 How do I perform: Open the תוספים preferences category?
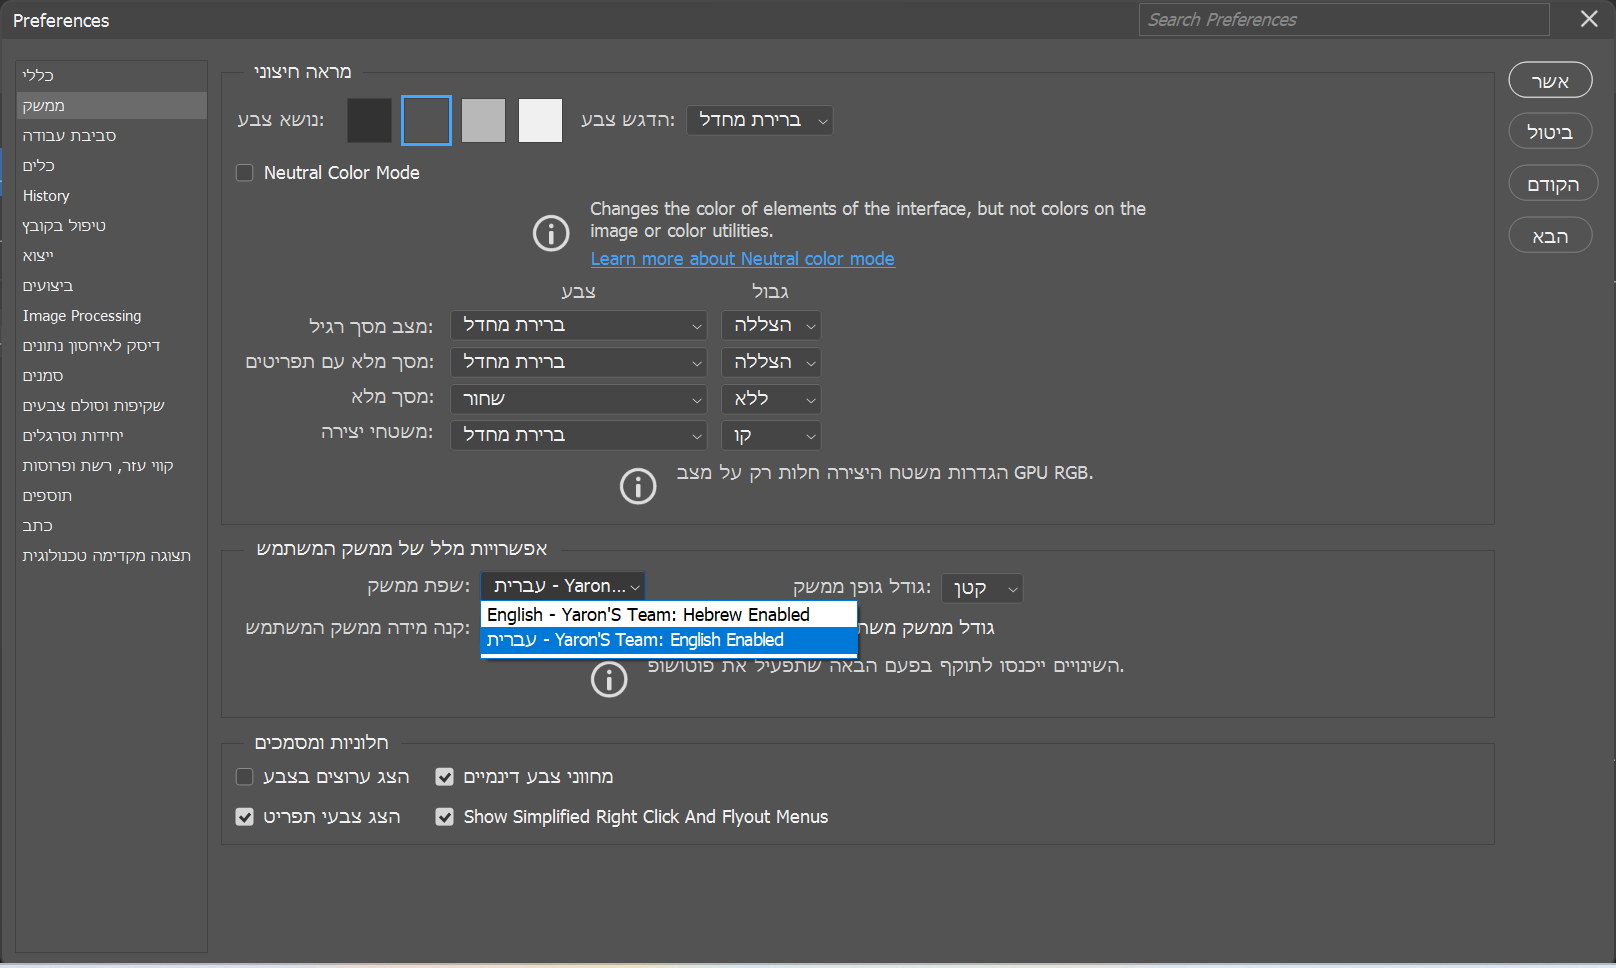(x=112, y=495)
